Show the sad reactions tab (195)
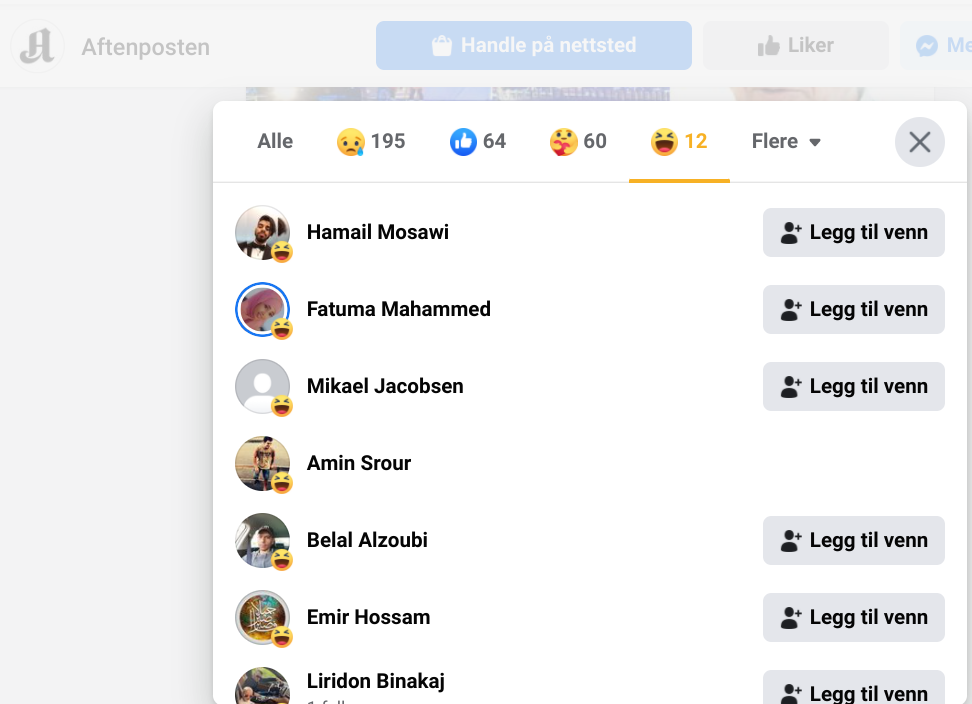Viewport: 972px width, 704px height. 371,142
